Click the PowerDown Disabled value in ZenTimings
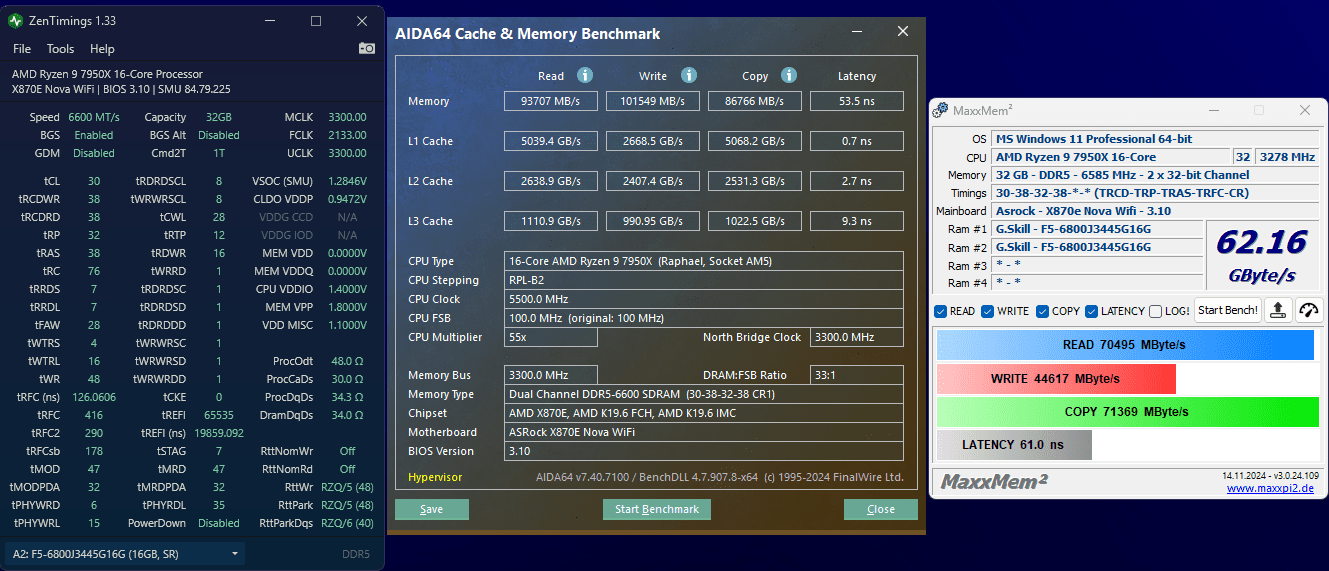This screenshot has height=571, width=1329. point(219,523)
